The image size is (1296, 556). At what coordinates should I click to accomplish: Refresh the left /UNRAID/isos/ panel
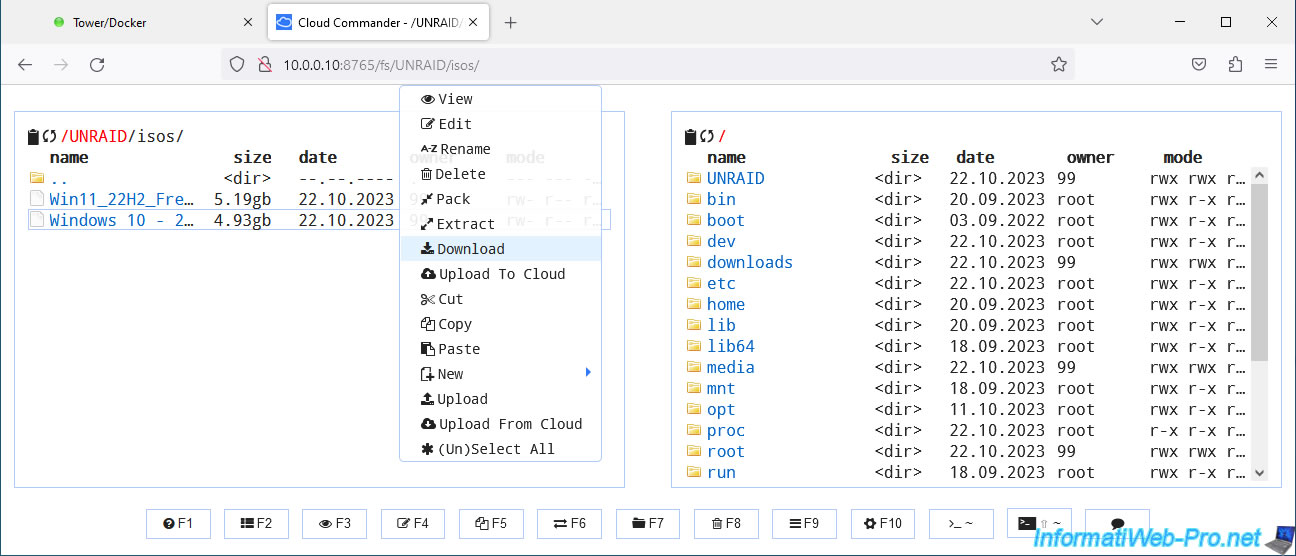(x=49, y=137)
